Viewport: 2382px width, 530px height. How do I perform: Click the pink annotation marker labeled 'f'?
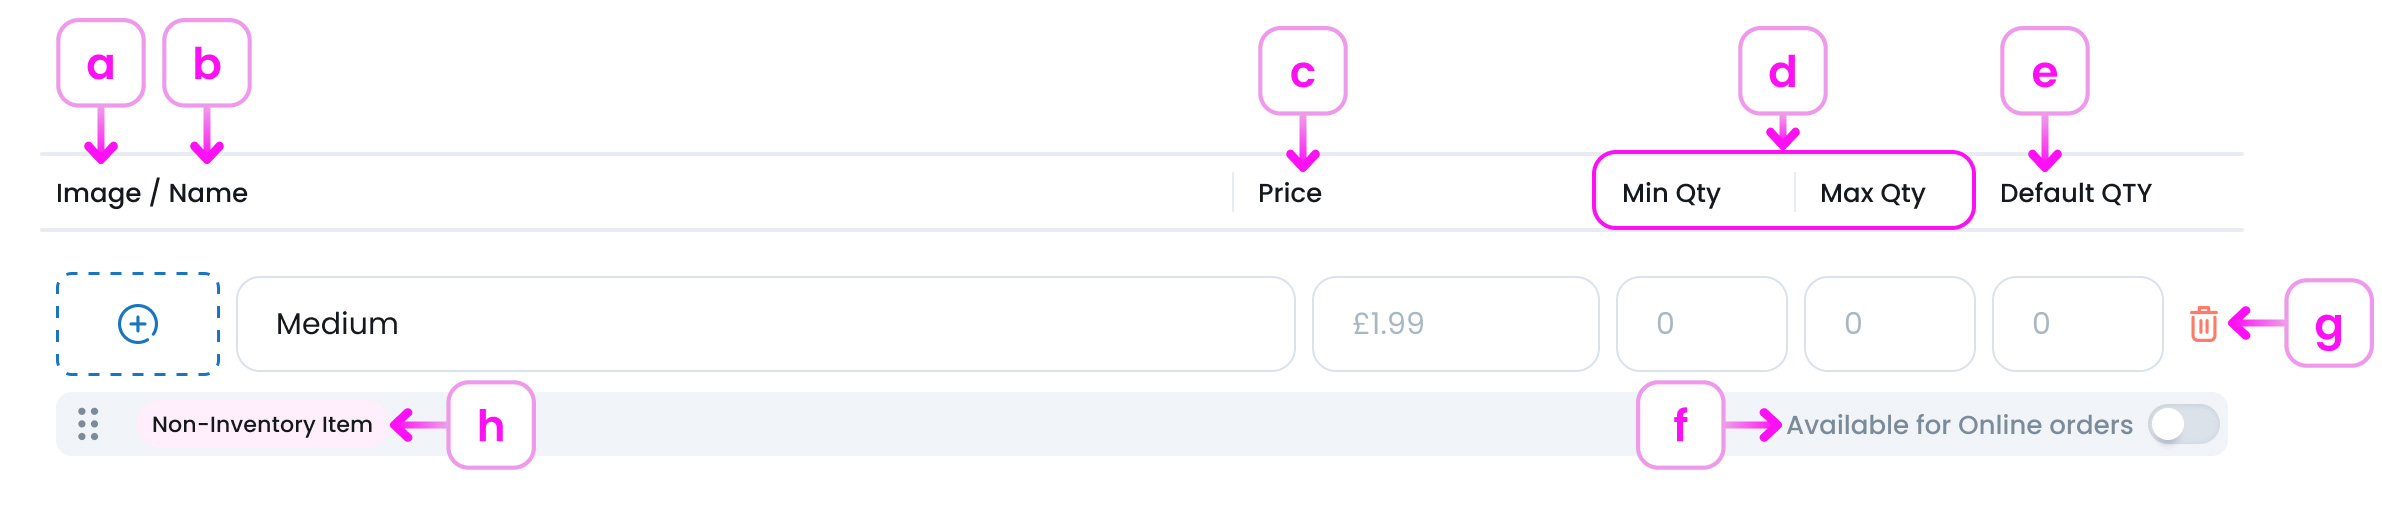click(x=1680, y=425)
